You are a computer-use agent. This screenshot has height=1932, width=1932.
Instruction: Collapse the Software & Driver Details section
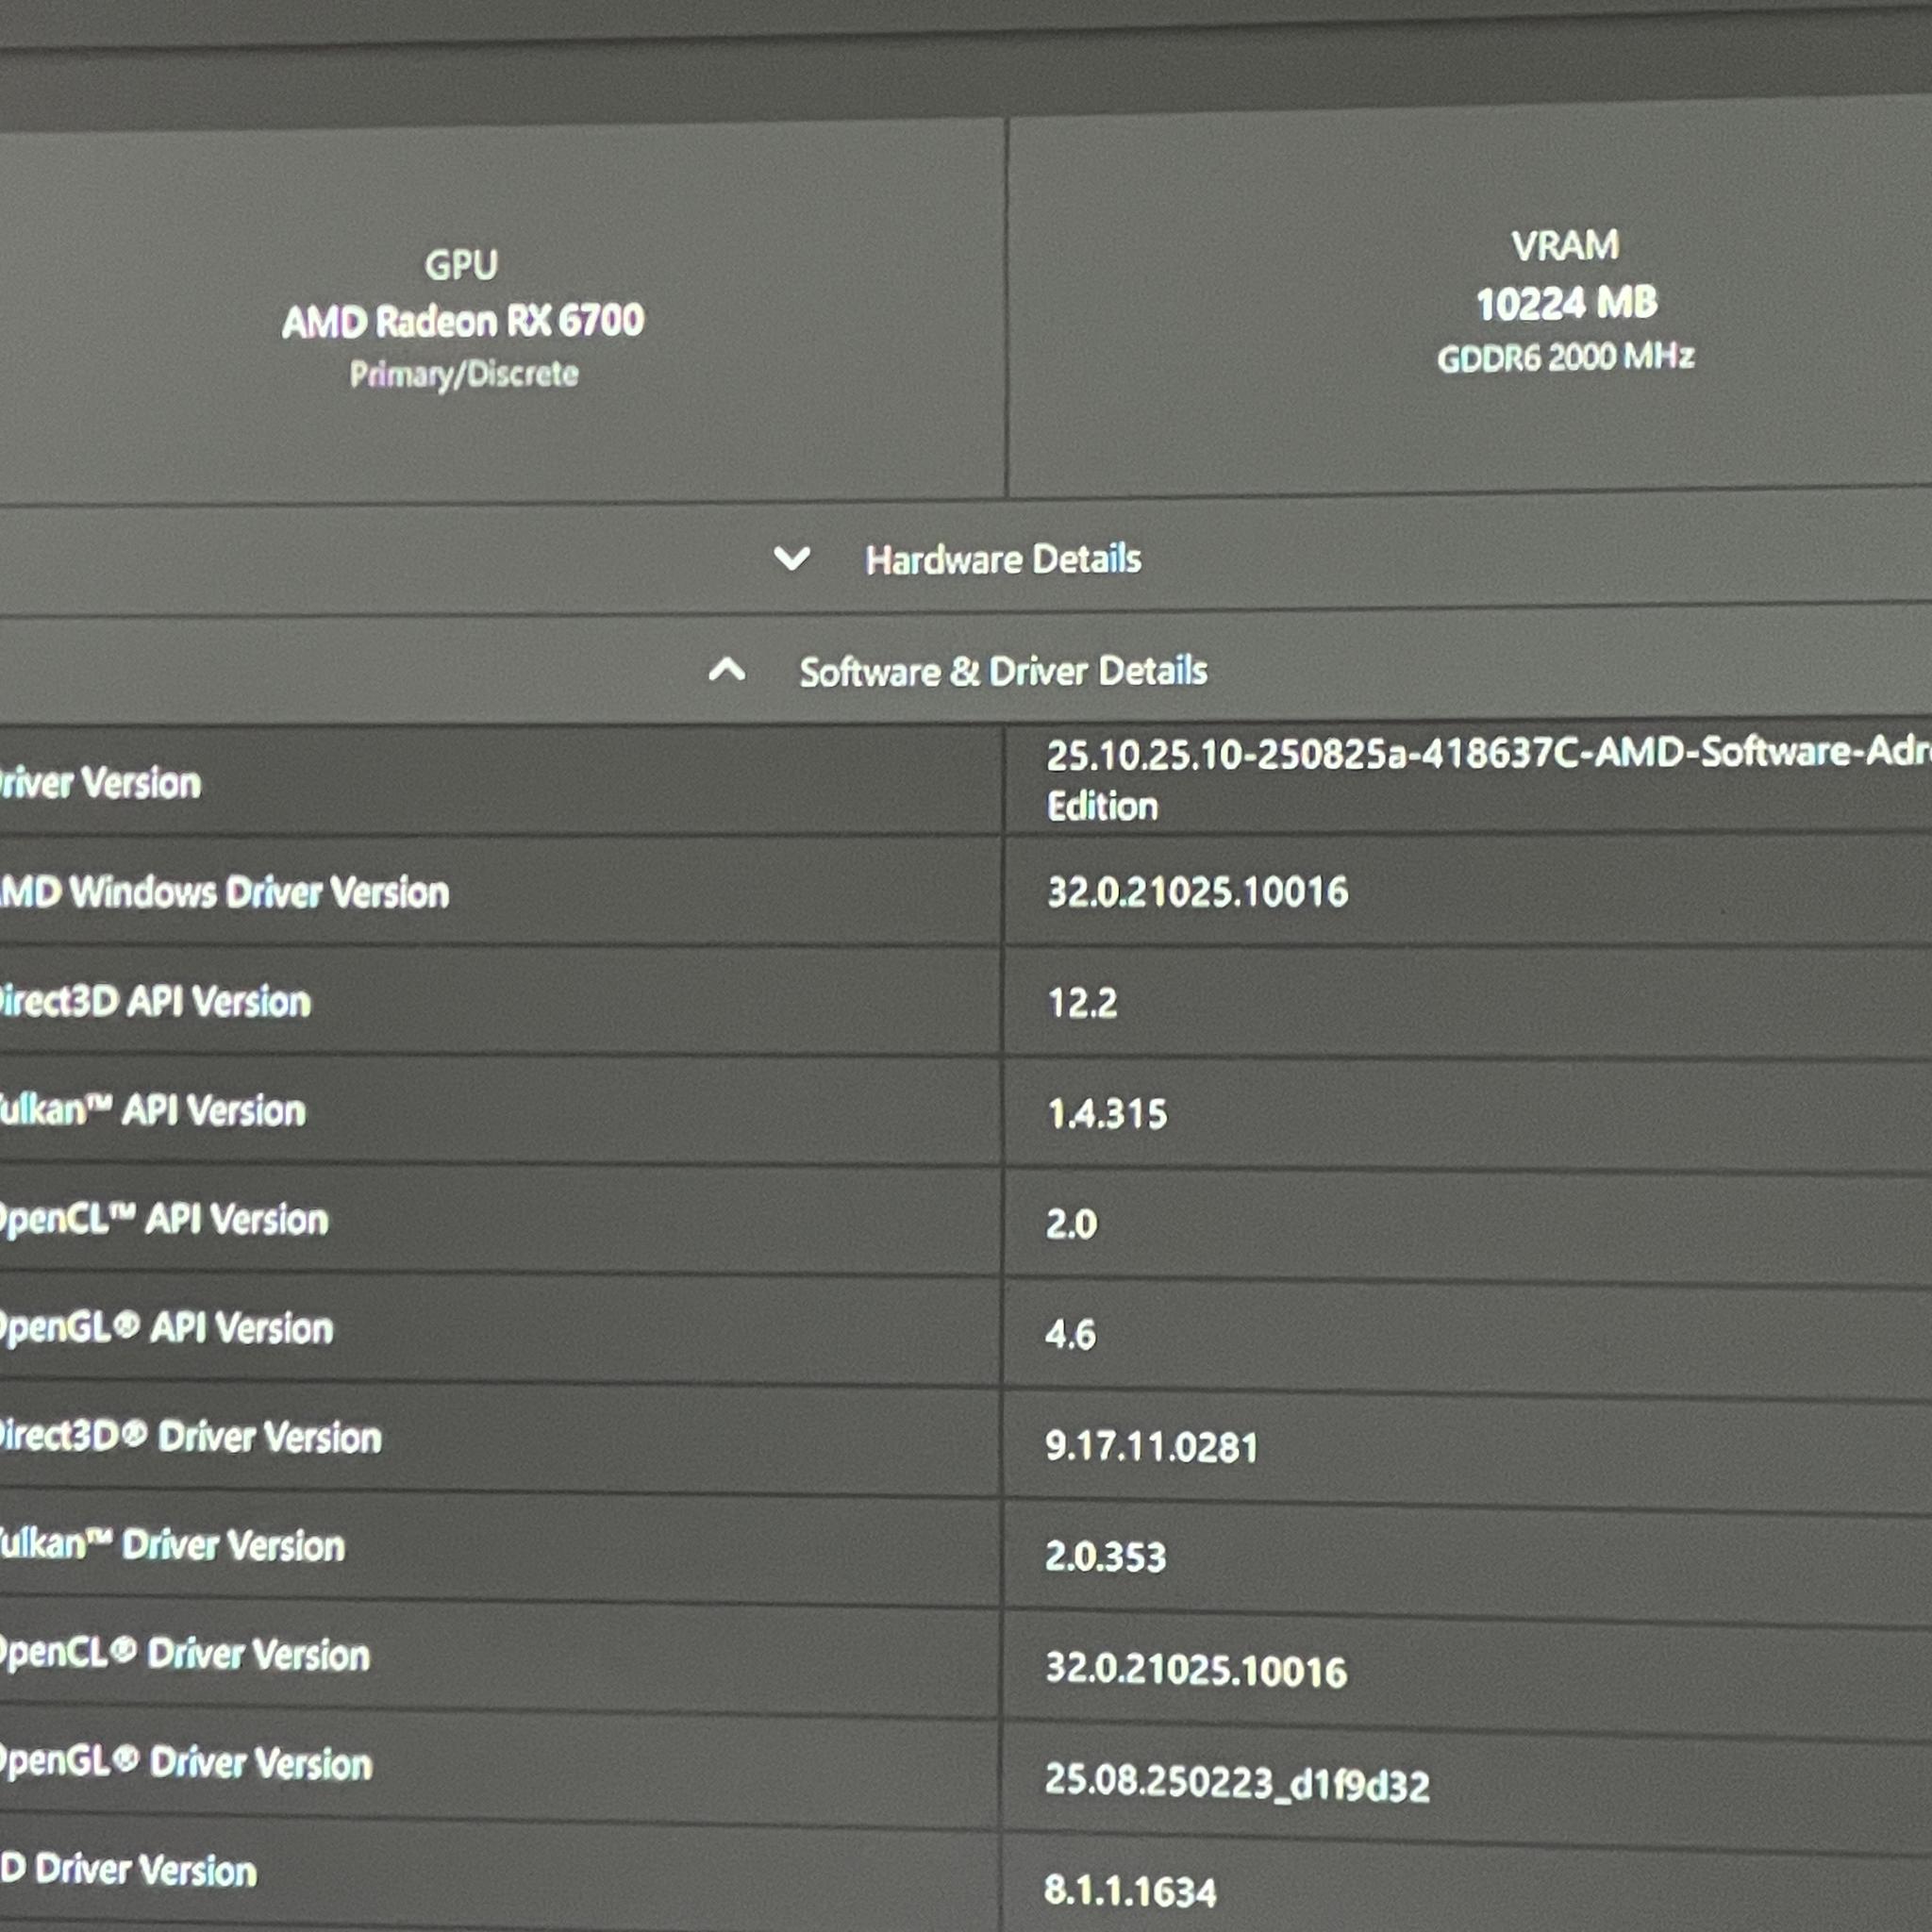(727, 669)
